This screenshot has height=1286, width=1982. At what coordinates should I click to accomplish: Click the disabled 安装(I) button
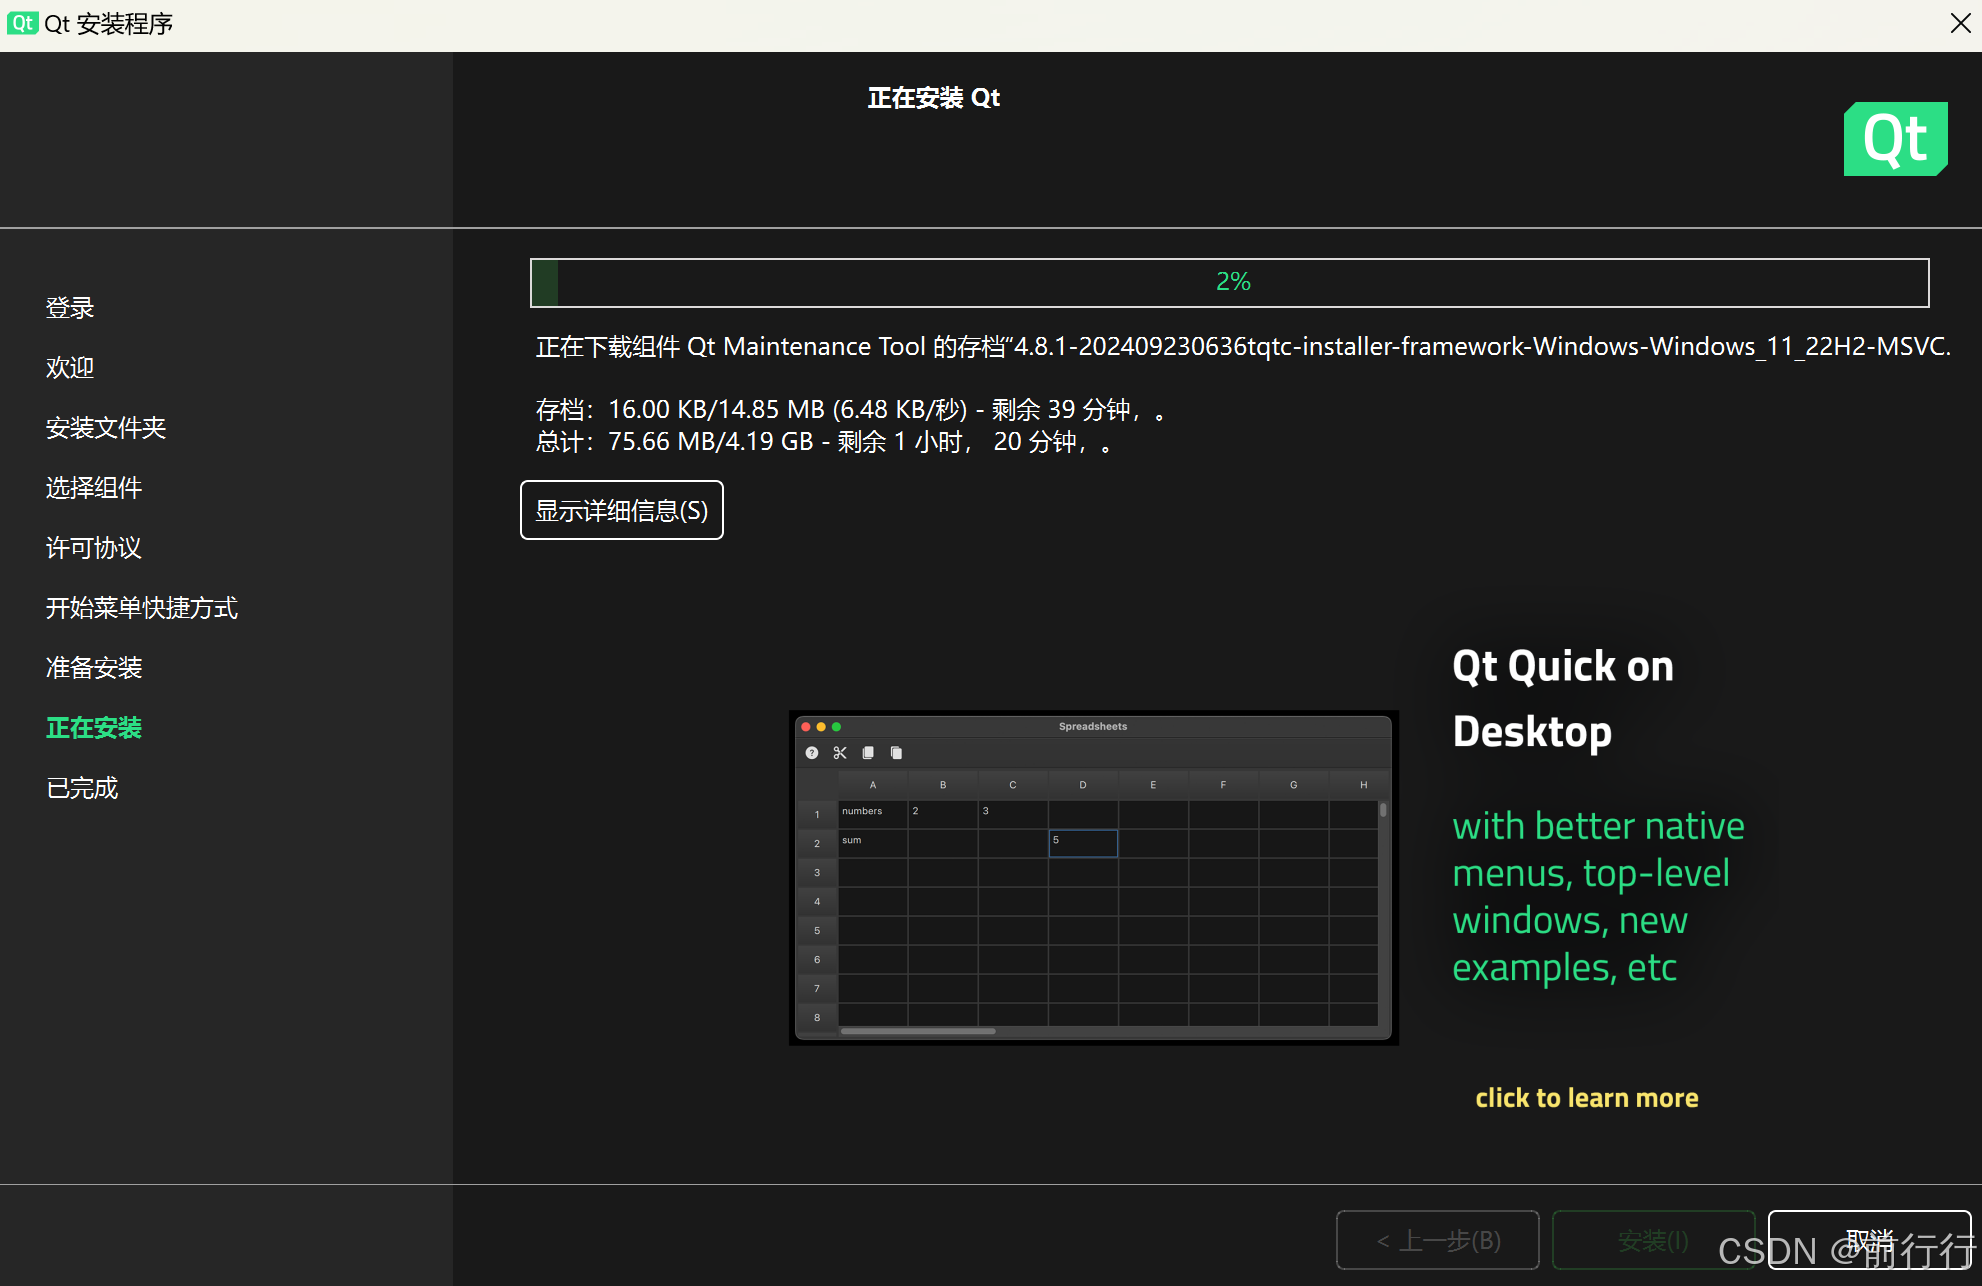1653,1240
